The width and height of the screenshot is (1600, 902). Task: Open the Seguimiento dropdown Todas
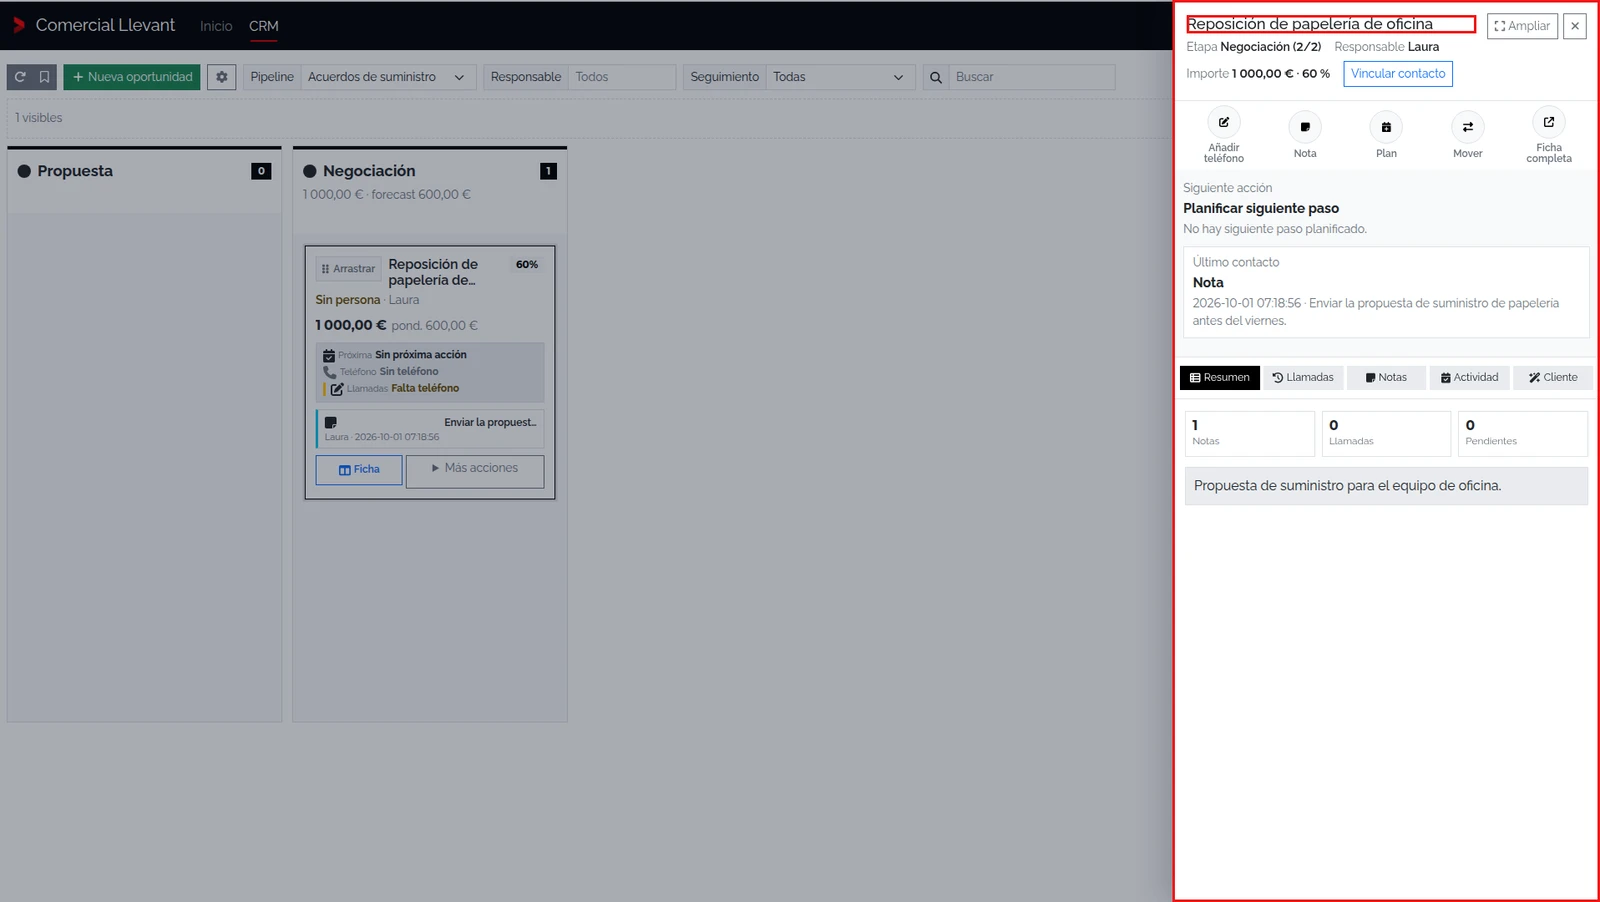[840, 77]
